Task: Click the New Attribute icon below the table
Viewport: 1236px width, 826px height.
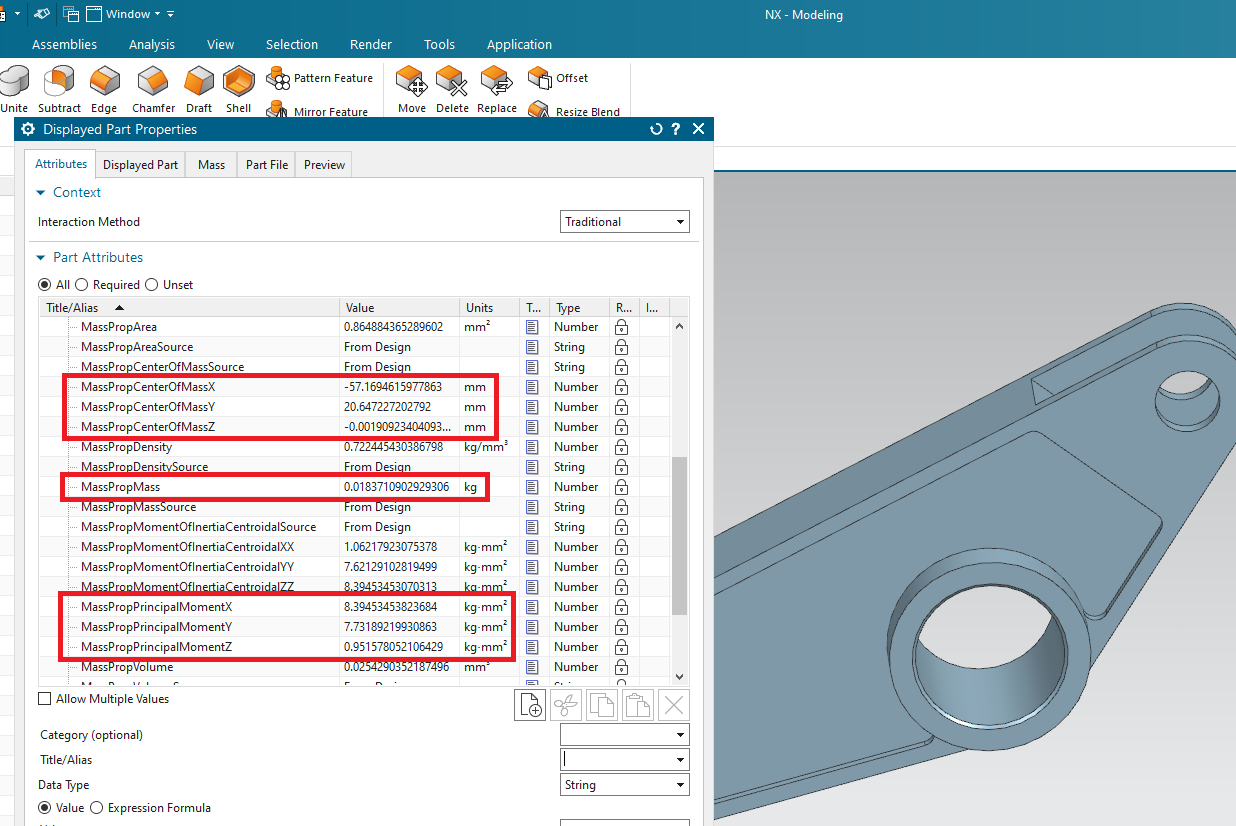Action: point(530,705)
